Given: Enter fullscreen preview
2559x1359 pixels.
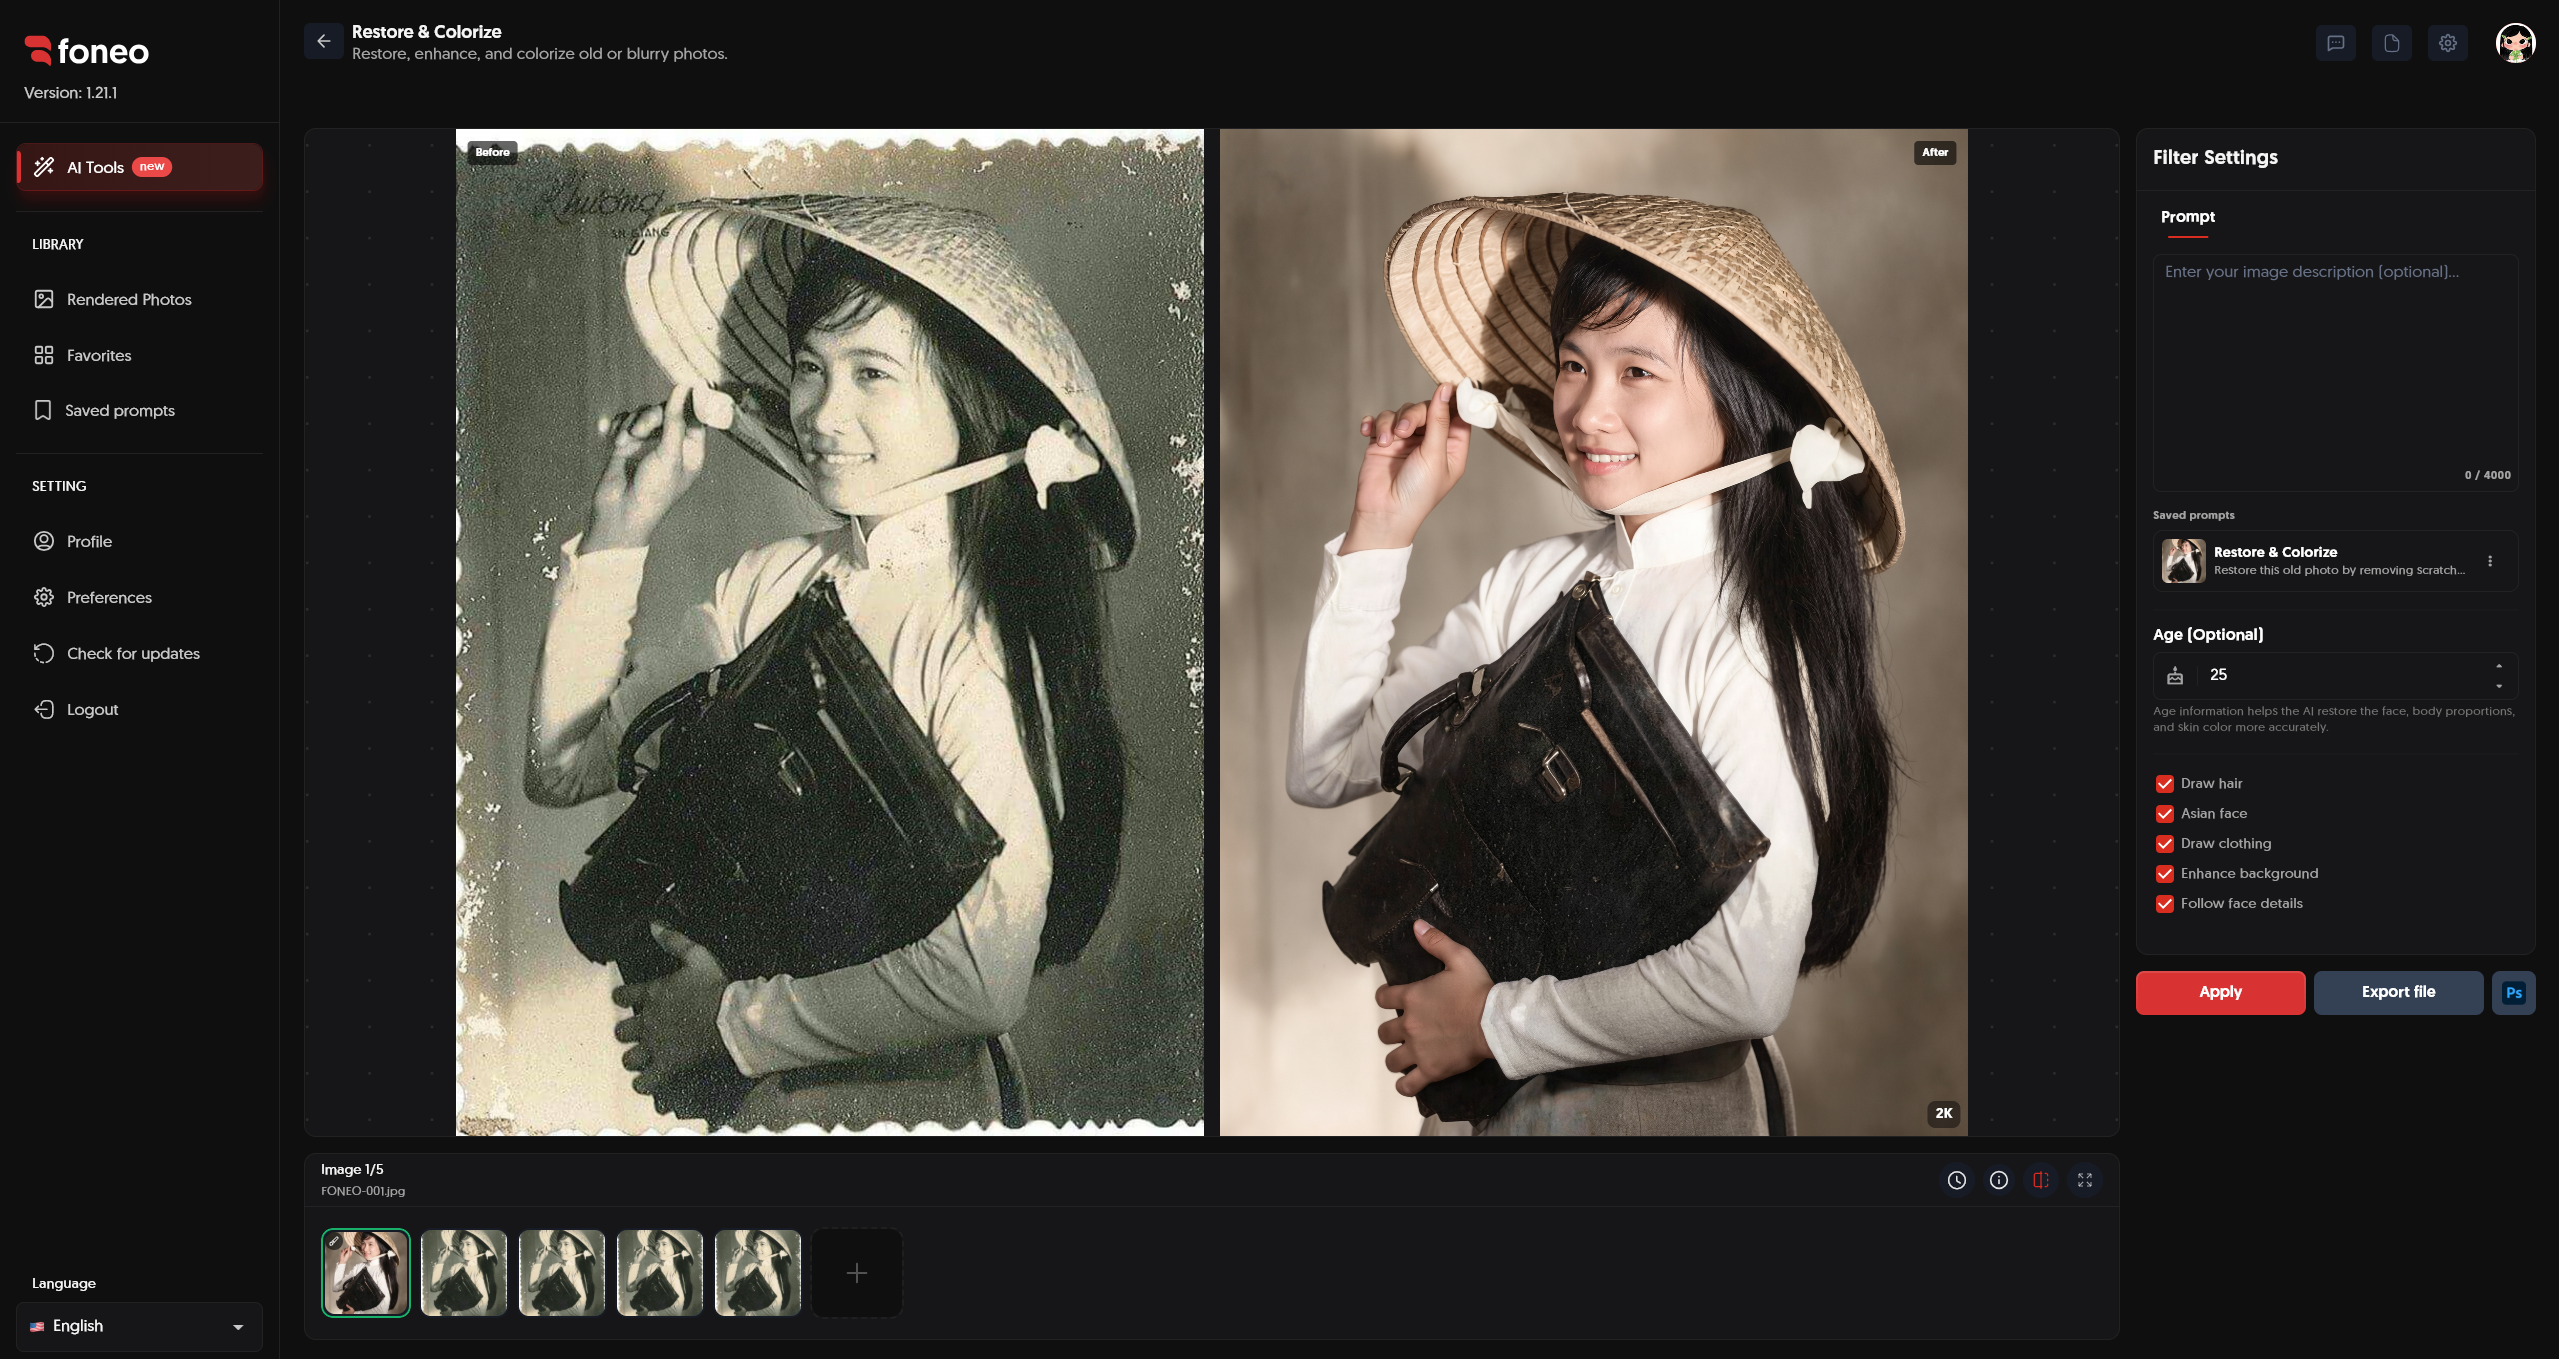Looking at the screenshot, I should [x=2084, y=1180].
